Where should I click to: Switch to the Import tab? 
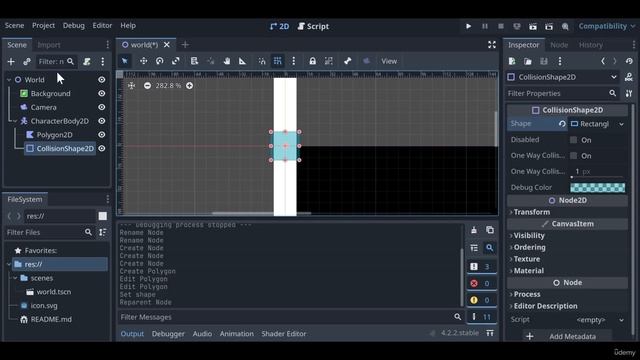[49, 45]
